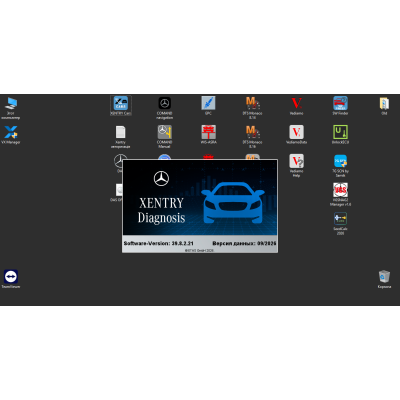Launch the TG-SON by Semih icon

point(340,165)
